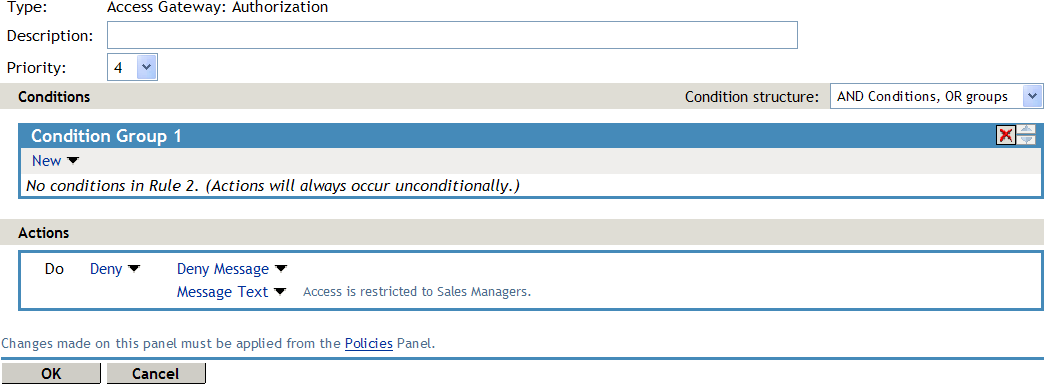
Task: Click black arrow next to Deny
Action: (134, 269)
